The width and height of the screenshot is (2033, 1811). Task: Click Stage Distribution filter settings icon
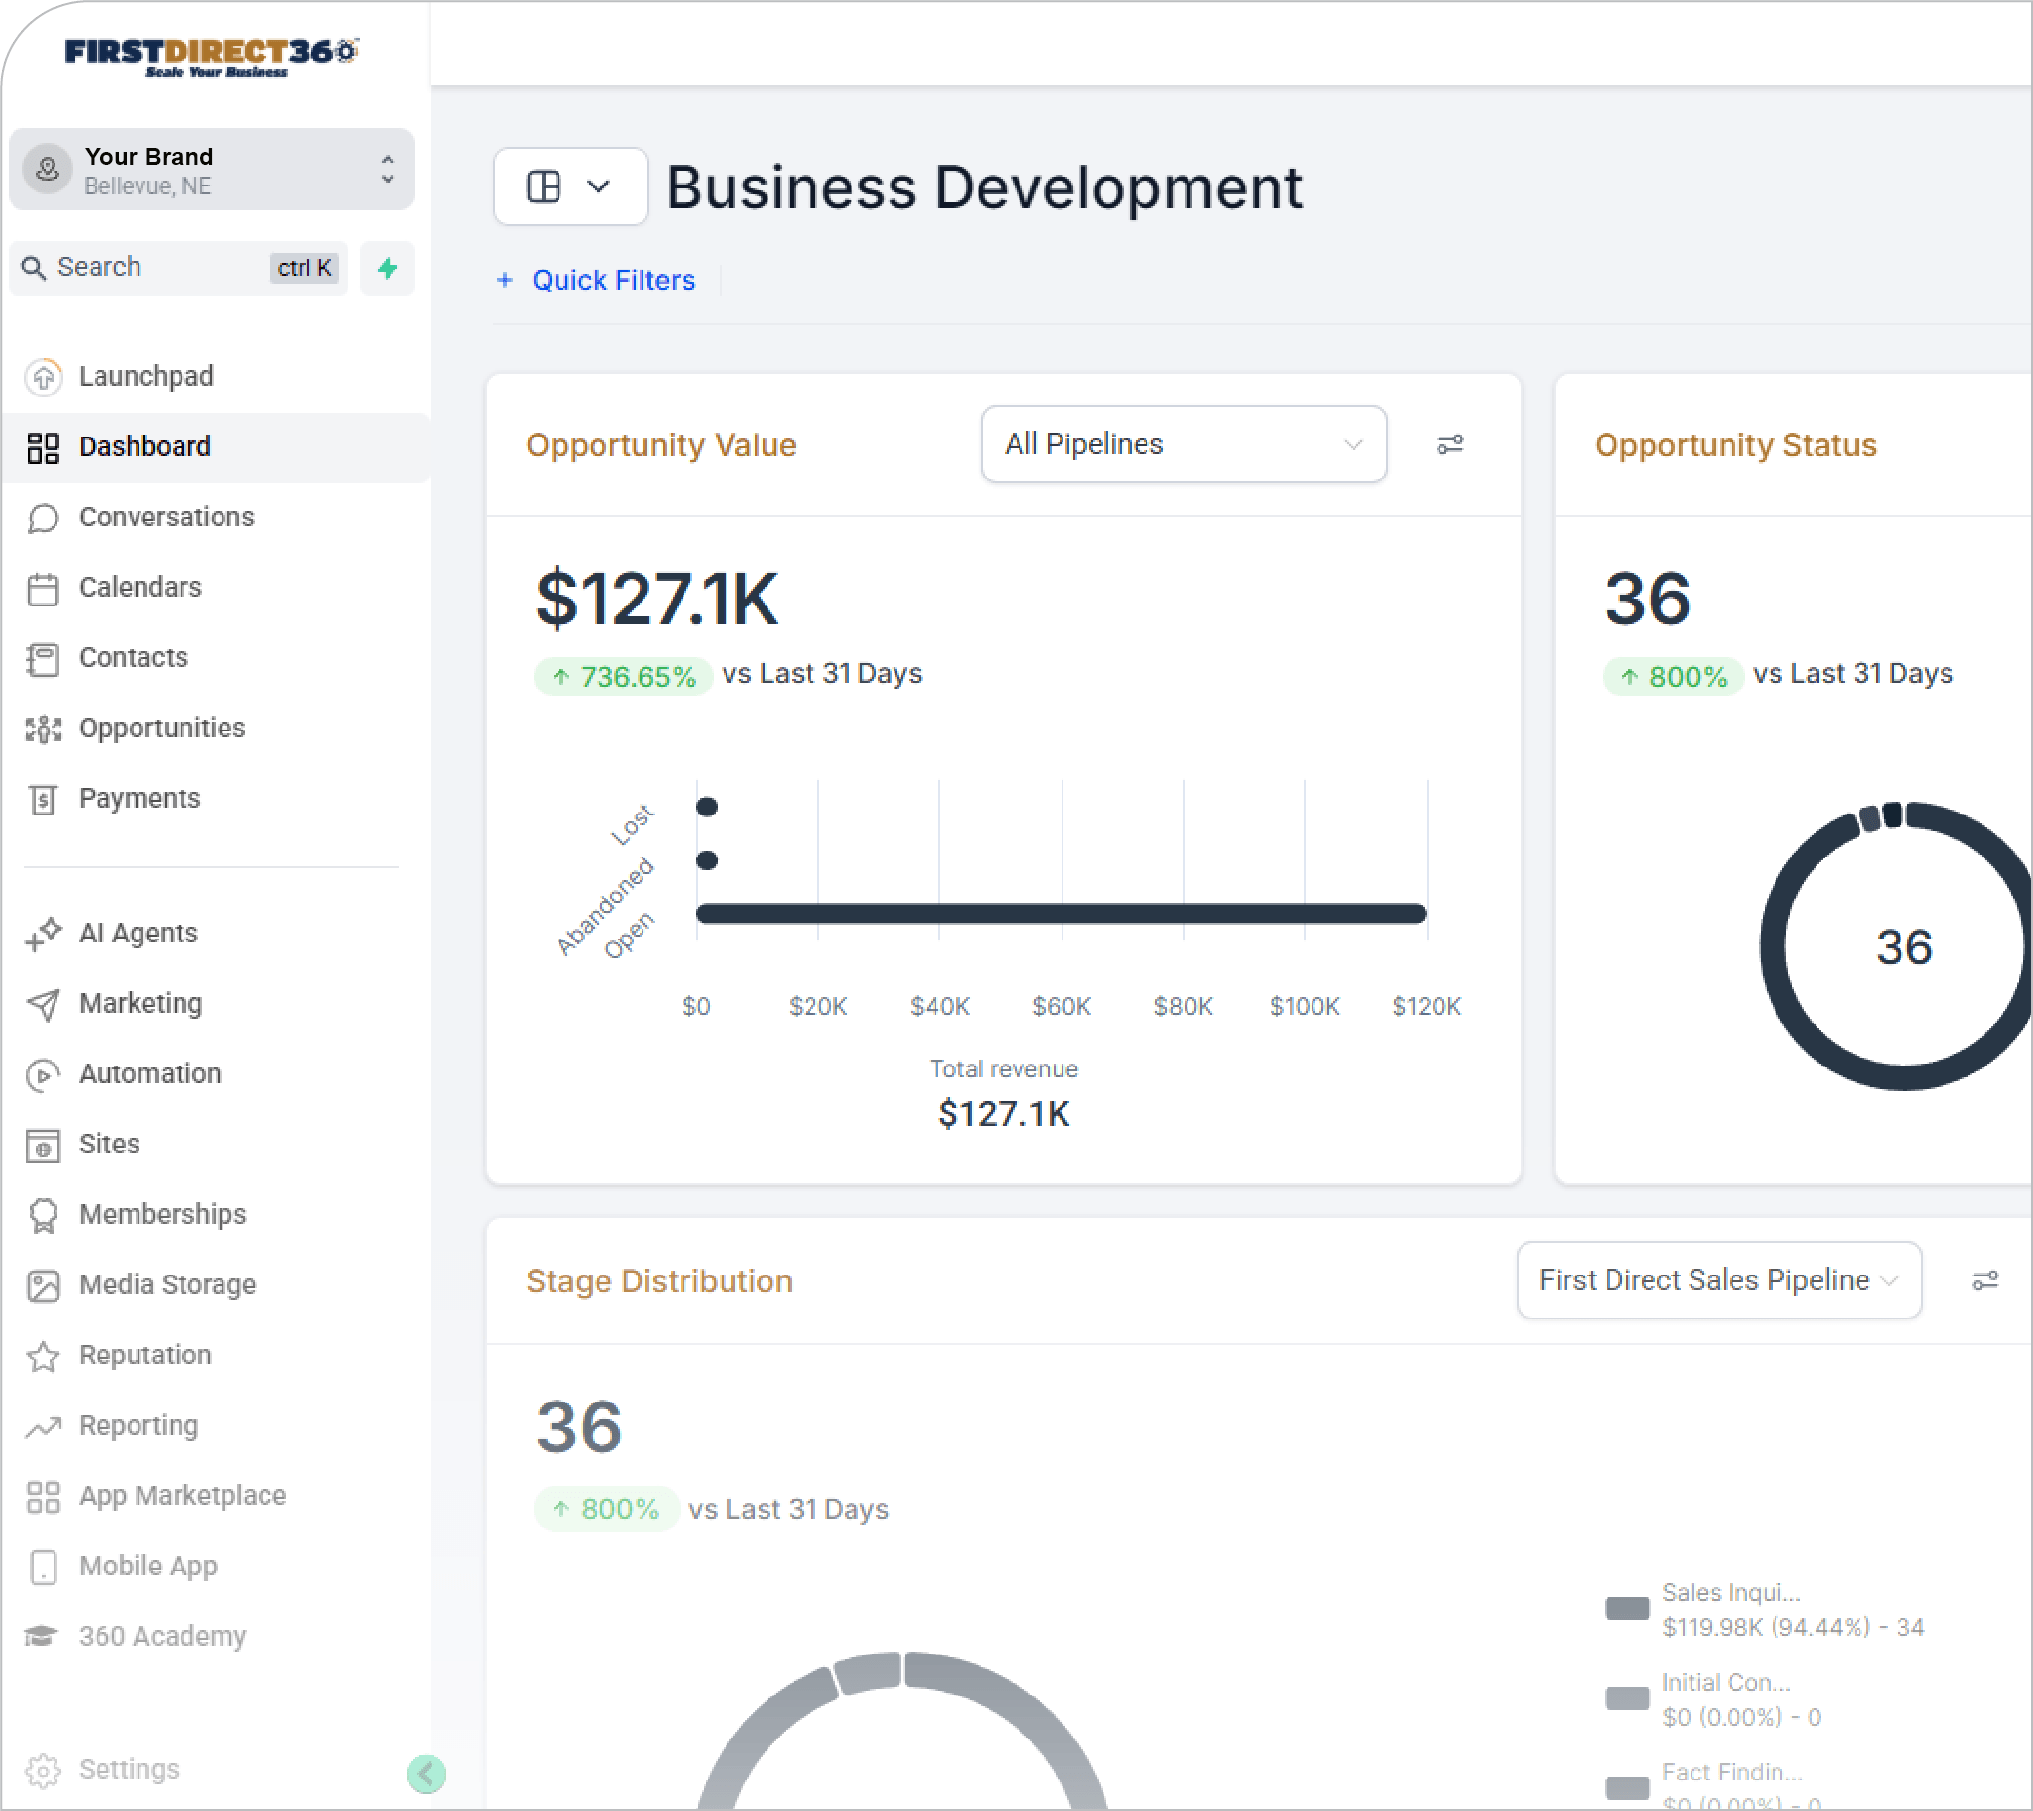click(1985, 1281)
